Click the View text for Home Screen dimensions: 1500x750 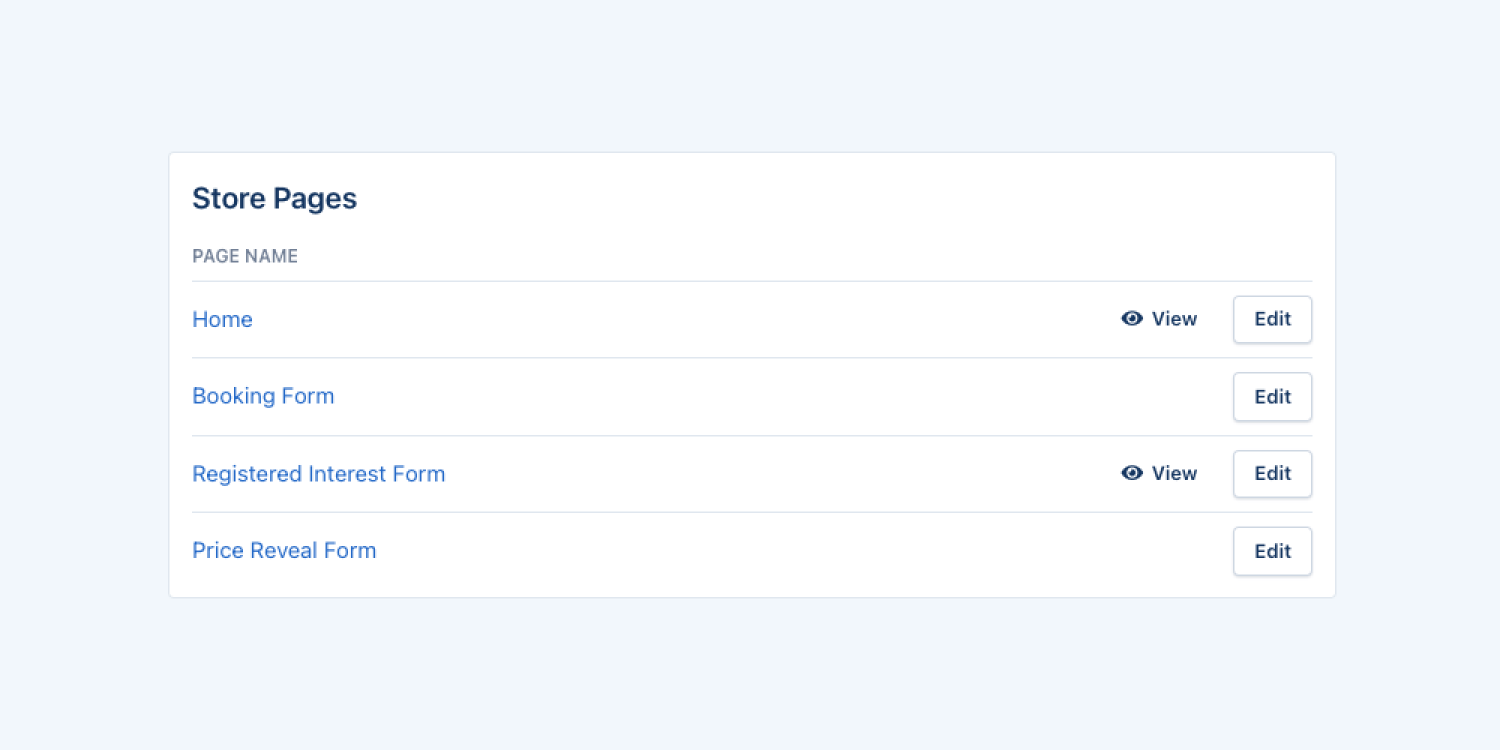(x=1174, y=319)
